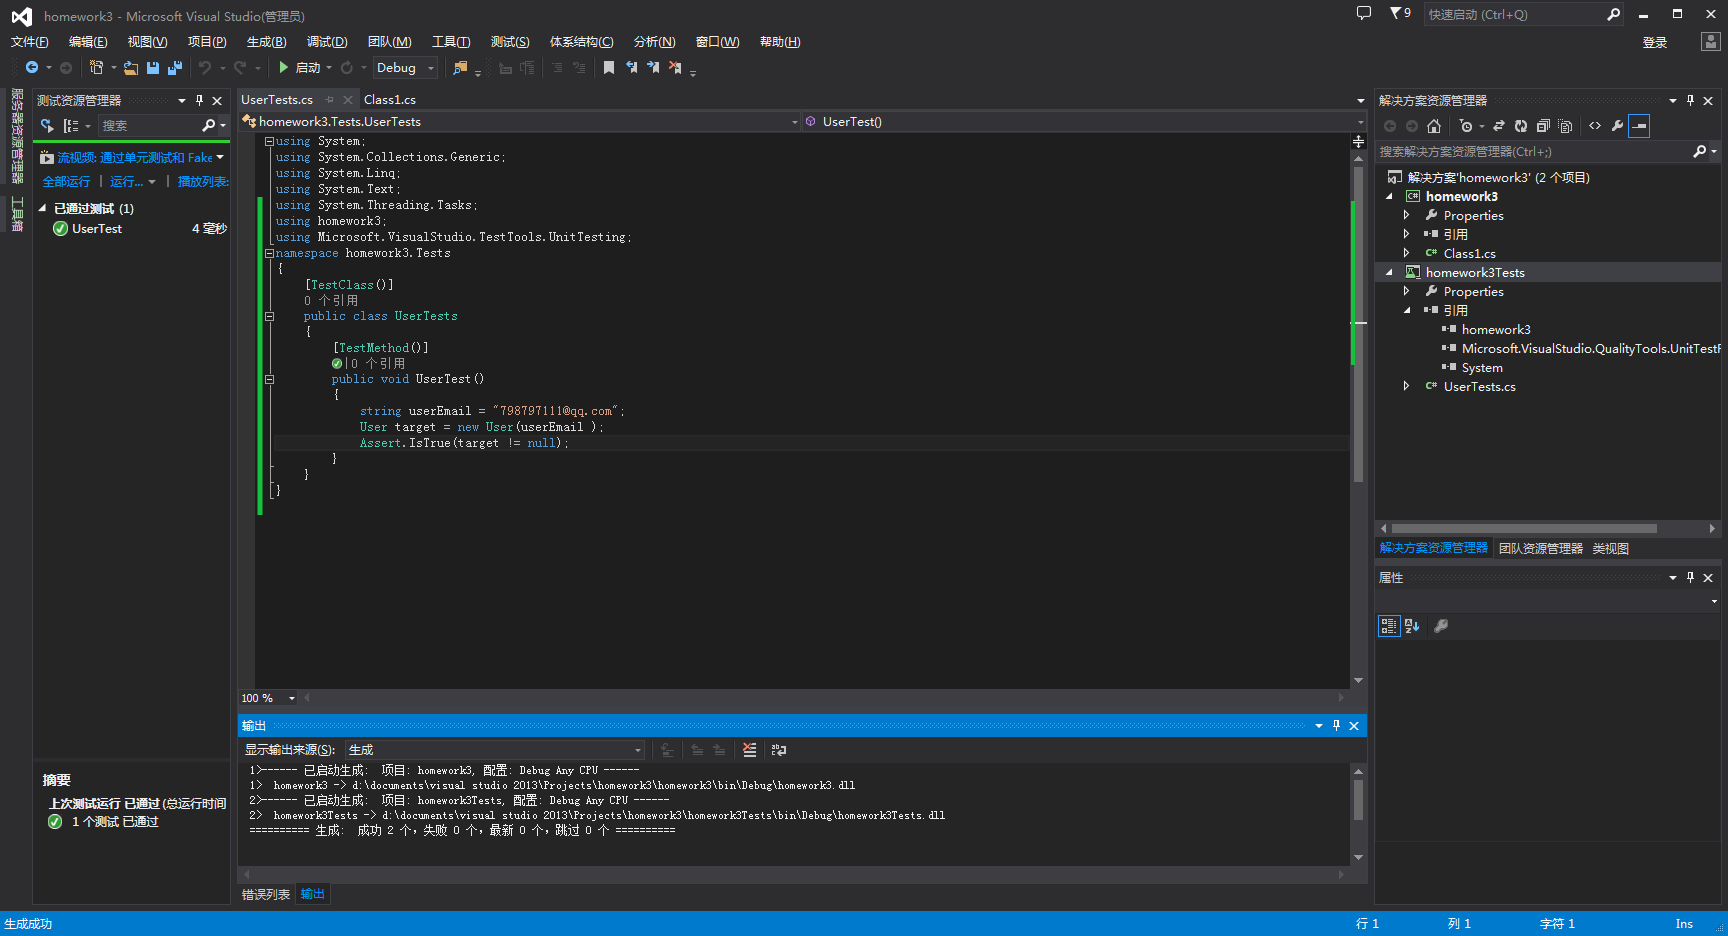
Task: Click the 播放列表 link
Action: tap(203, 182)
